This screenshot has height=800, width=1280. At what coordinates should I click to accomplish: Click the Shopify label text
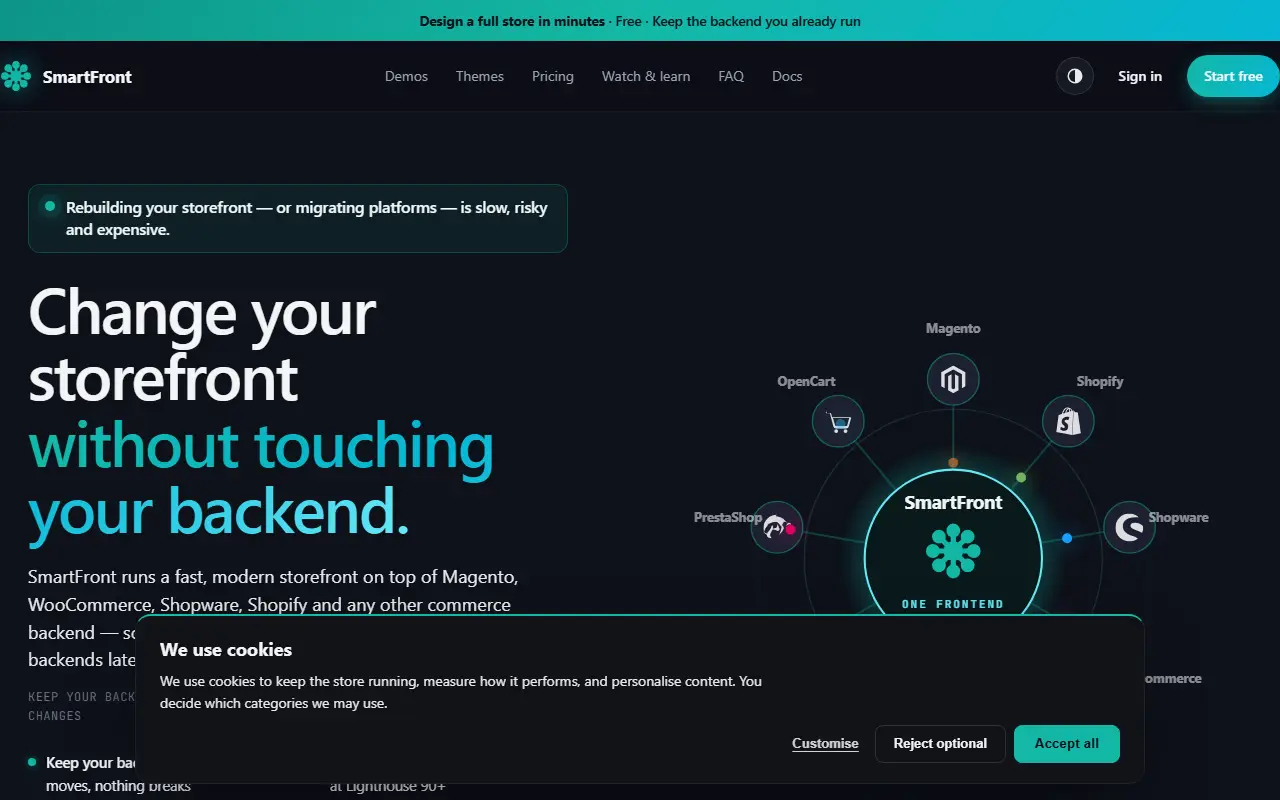coord(1100,381)
